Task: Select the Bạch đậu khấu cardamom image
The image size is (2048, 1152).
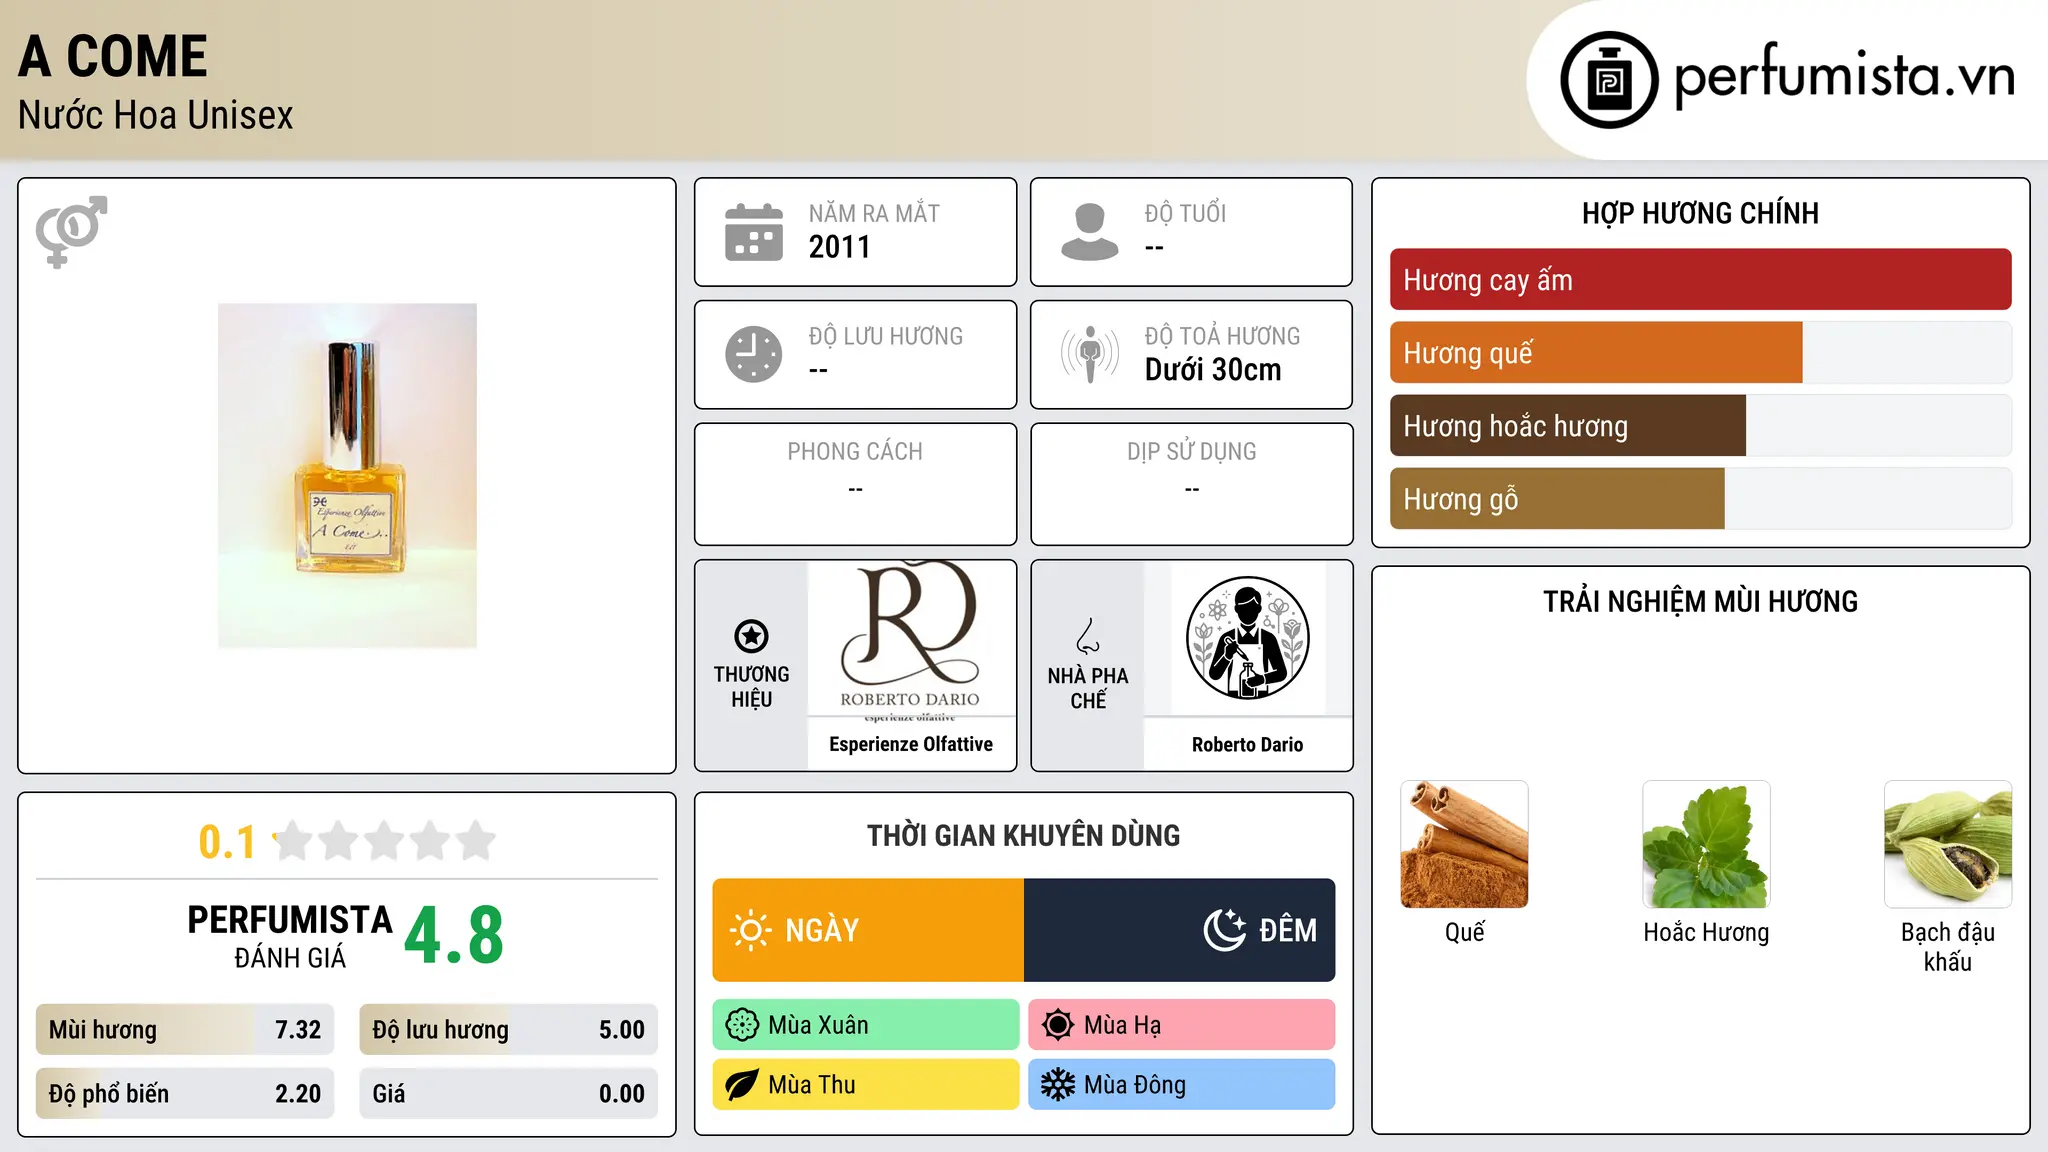Action: click(1948, 844)
